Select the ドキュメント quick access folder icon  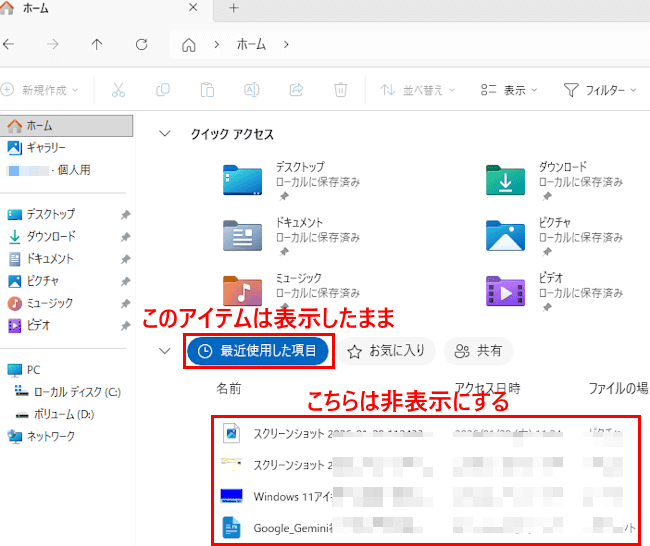coord(243,235)
